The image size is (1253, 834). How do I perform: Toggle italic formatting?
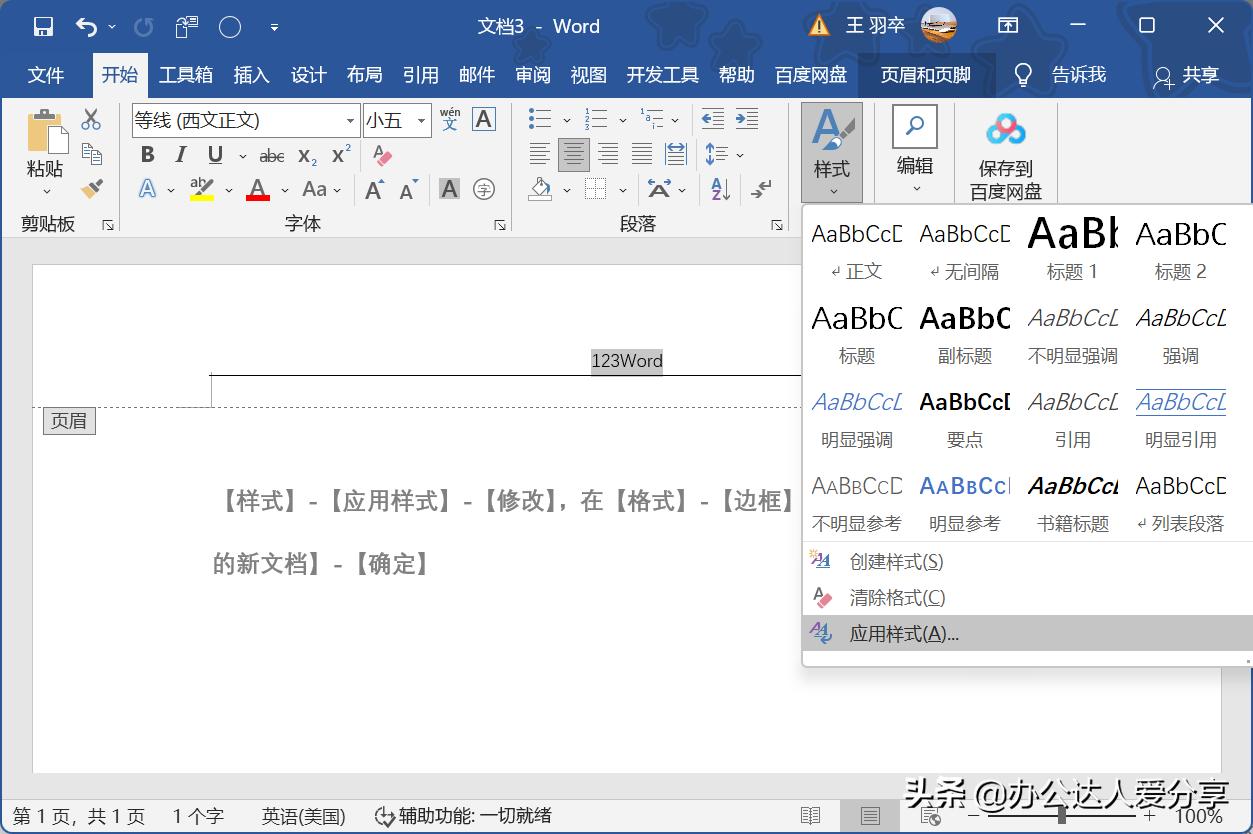click(x=181, y=154)
